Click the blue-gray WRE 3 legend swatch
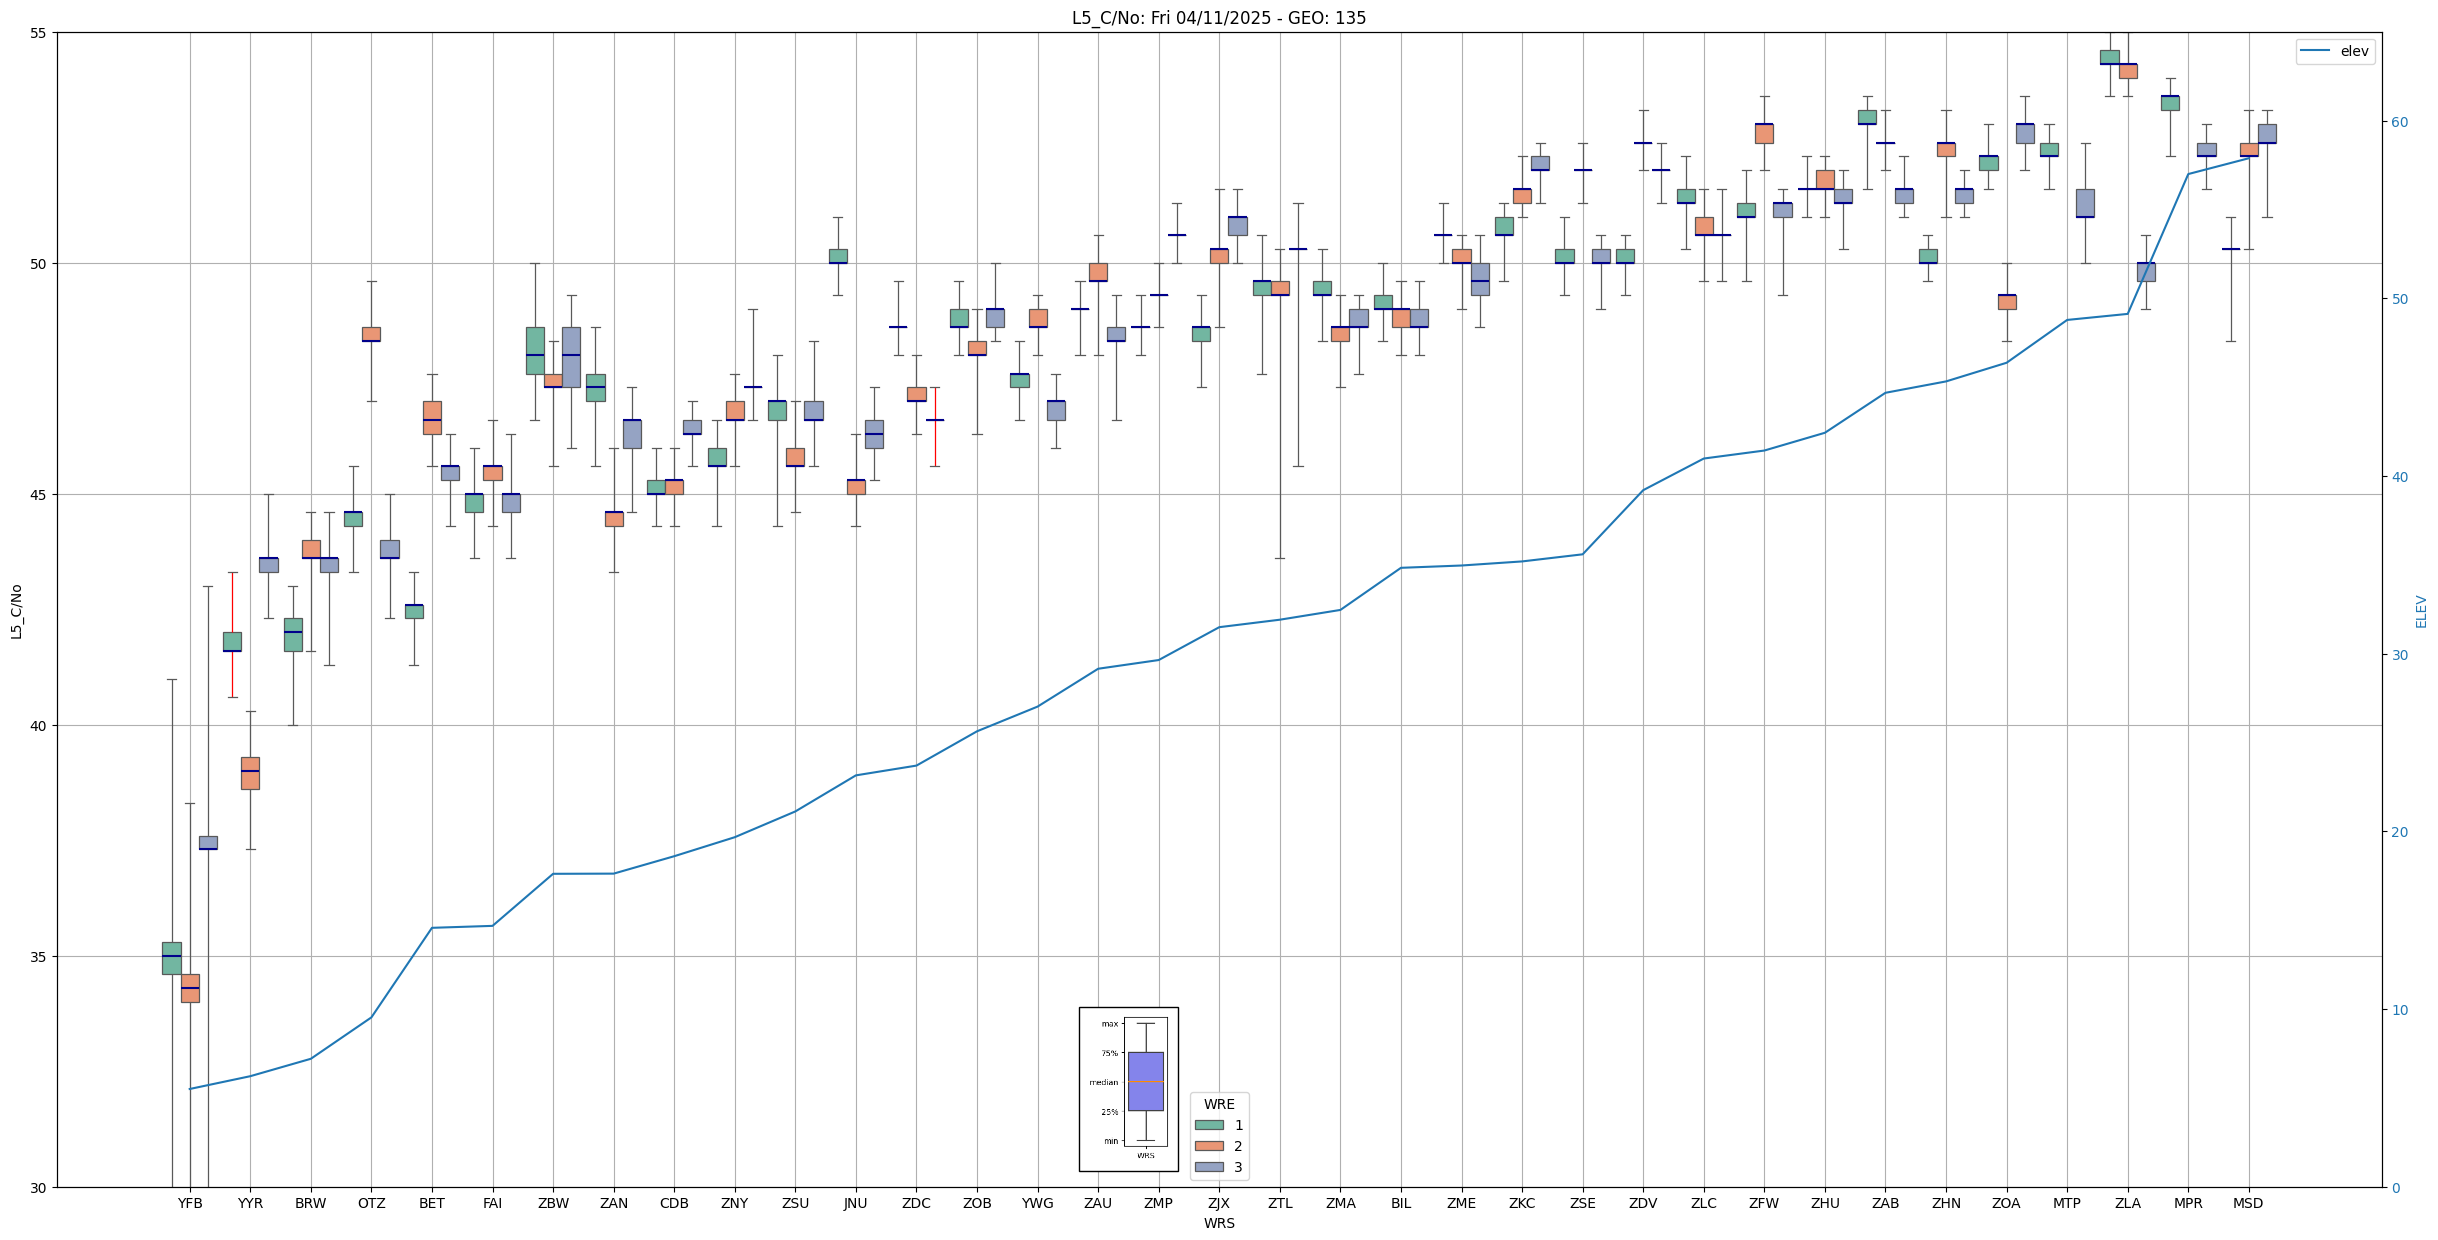The width and height of the screenshot is (2438, 1240). [x=1209, y=1167]
